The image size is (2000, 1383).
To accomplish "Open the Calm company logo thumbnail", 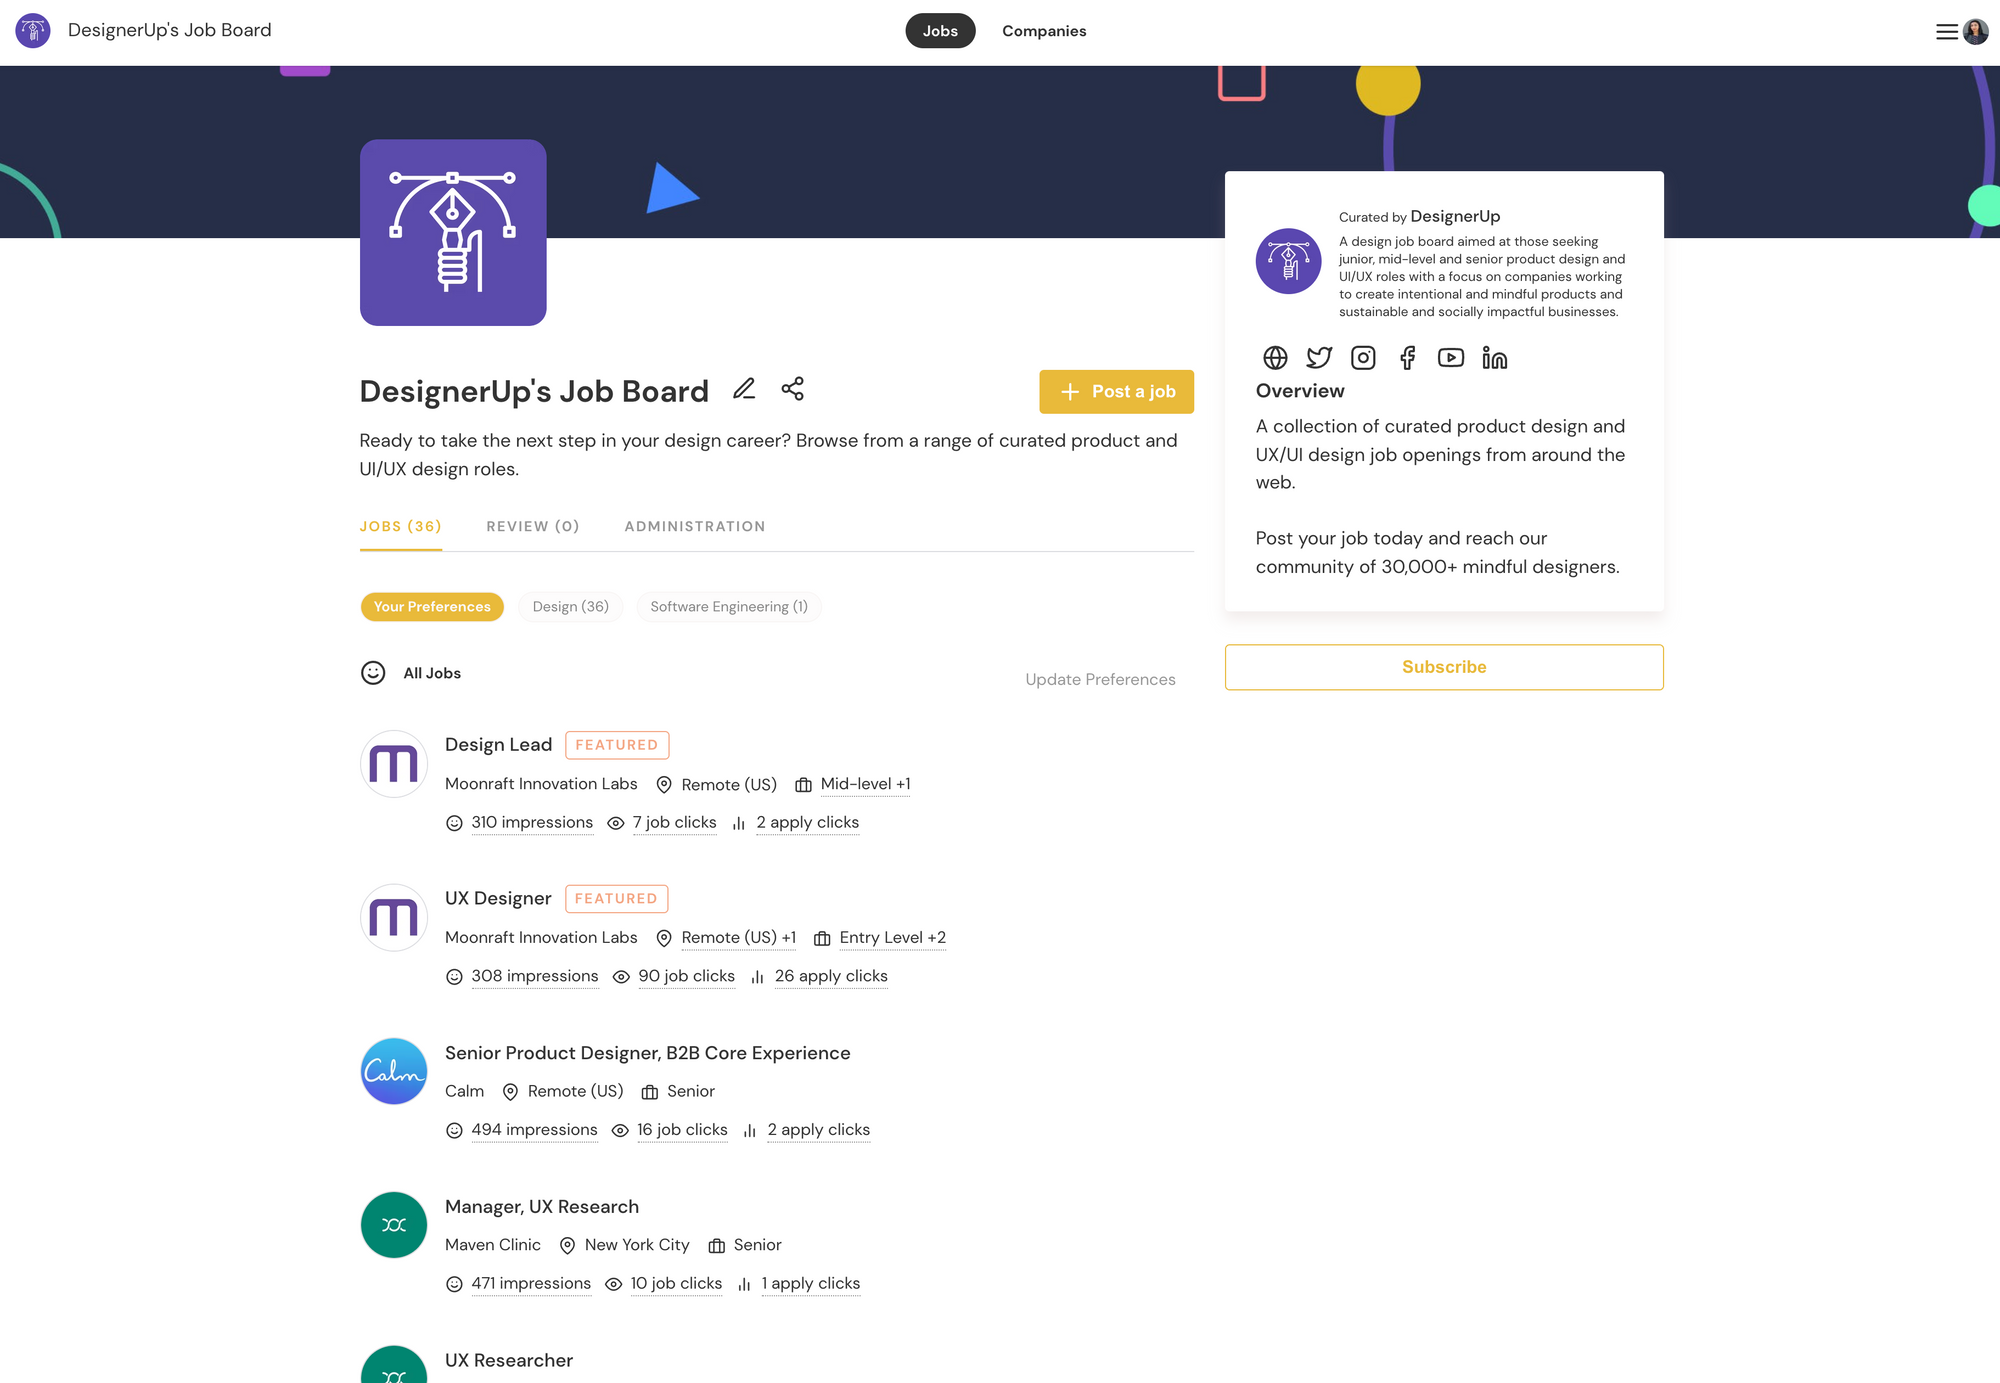I will [394, 1071].
